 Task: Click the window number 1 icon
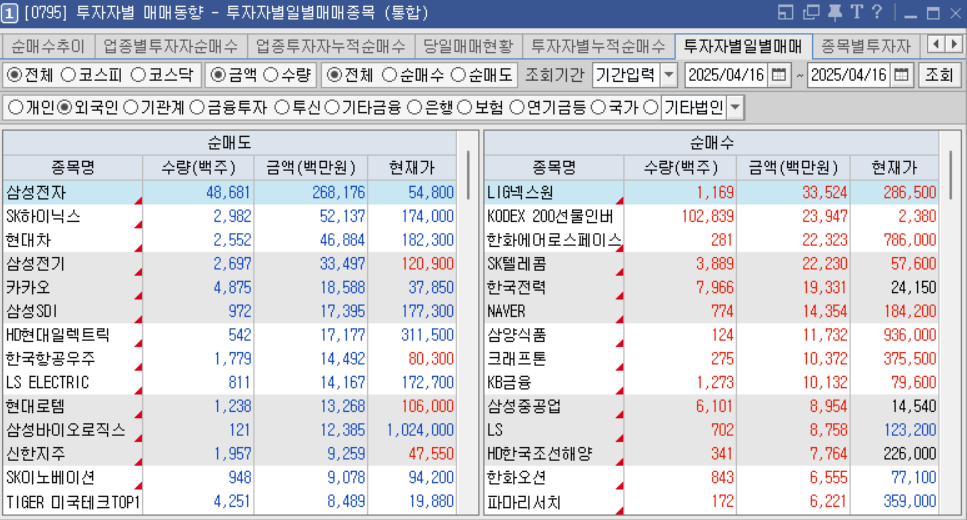click(9, 14)
